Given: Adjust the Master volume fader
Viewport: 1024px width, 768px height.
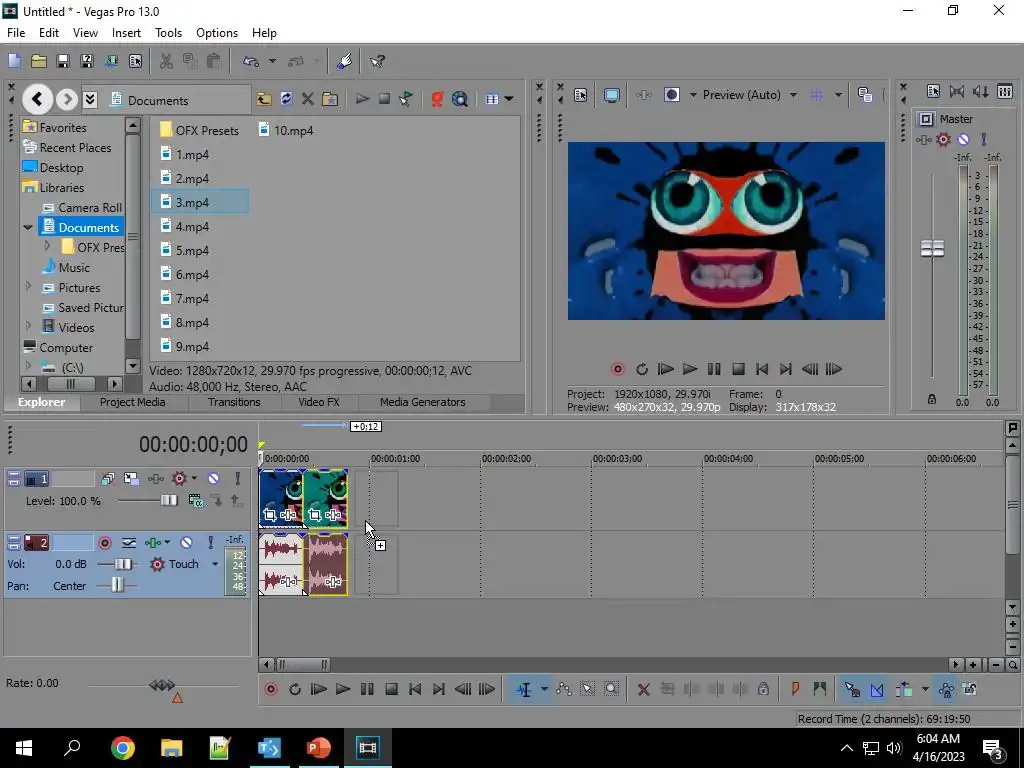Looking at the screenshot, I should (x=933, y=248).
